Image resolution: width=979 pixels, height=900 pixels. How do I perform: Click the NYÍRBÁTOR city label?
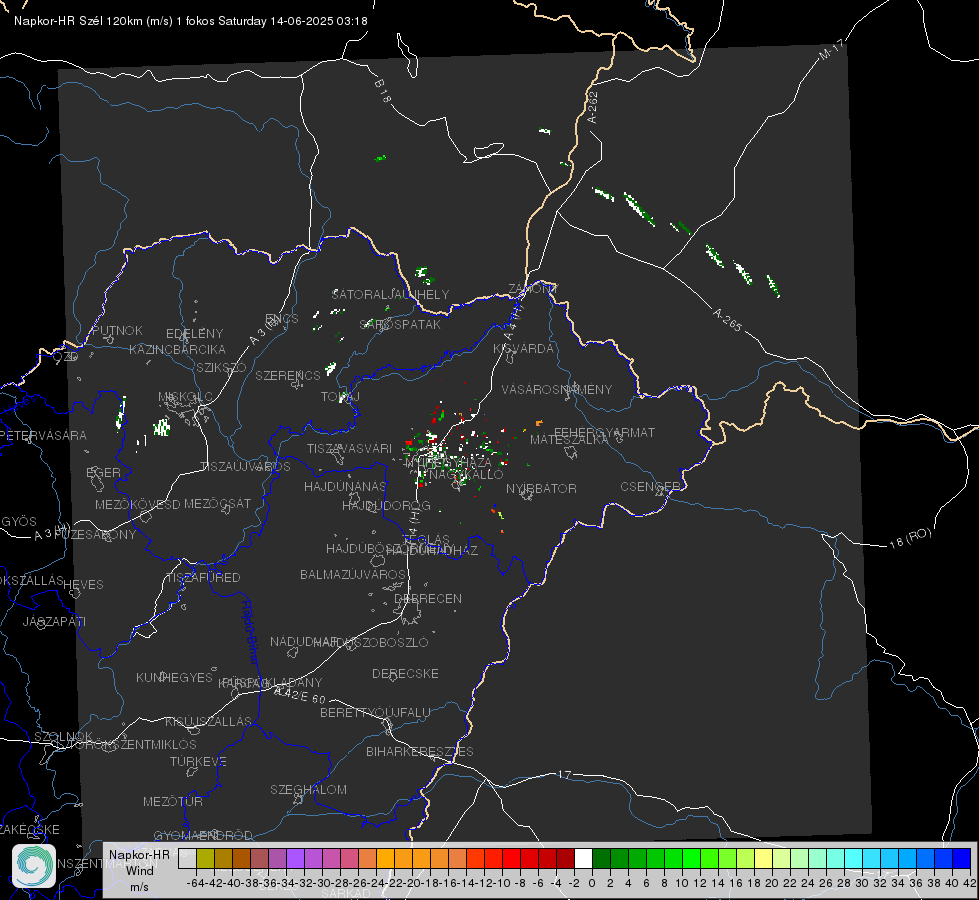[x=541, y=488]
